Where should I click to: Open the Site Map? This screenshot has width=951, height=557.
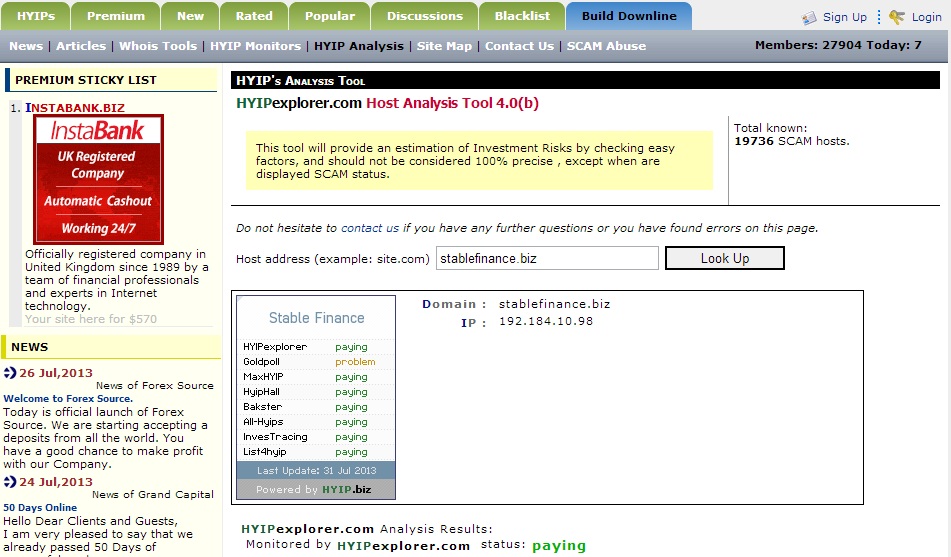(444, 46)
